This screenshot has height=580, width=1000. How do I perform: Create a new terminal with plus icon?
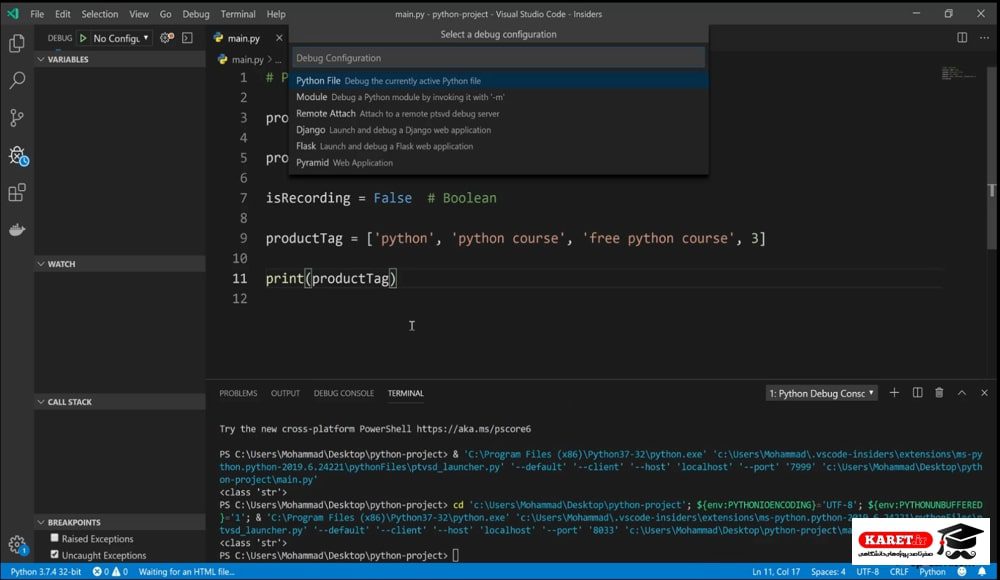coord(894,393)
